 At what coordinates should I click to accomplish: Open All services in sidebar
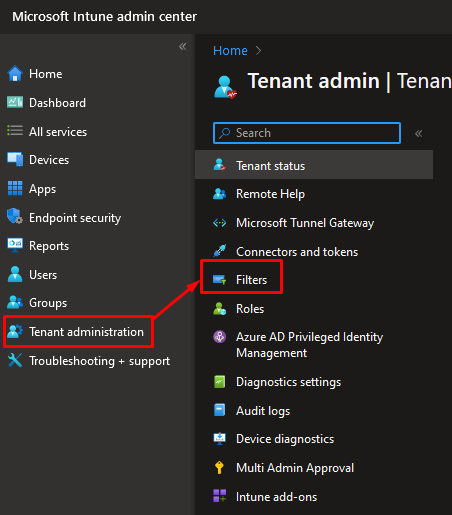(x=58, y=132)
